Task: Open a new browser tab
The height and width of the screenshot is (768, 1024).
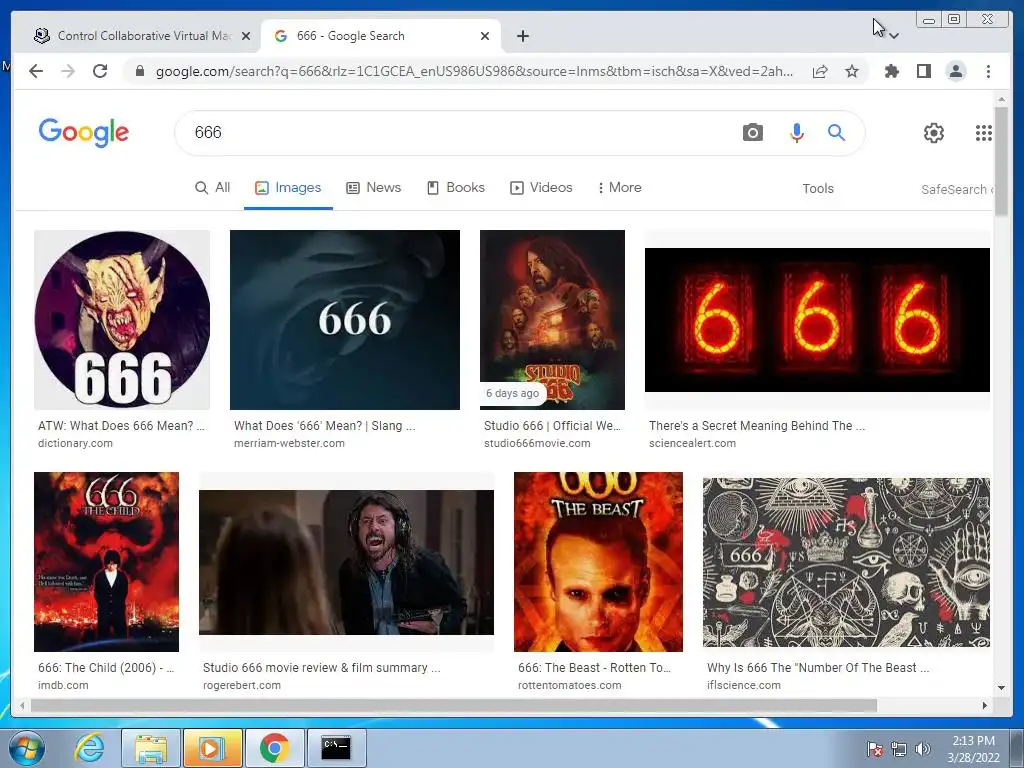Action: (522, 36)
